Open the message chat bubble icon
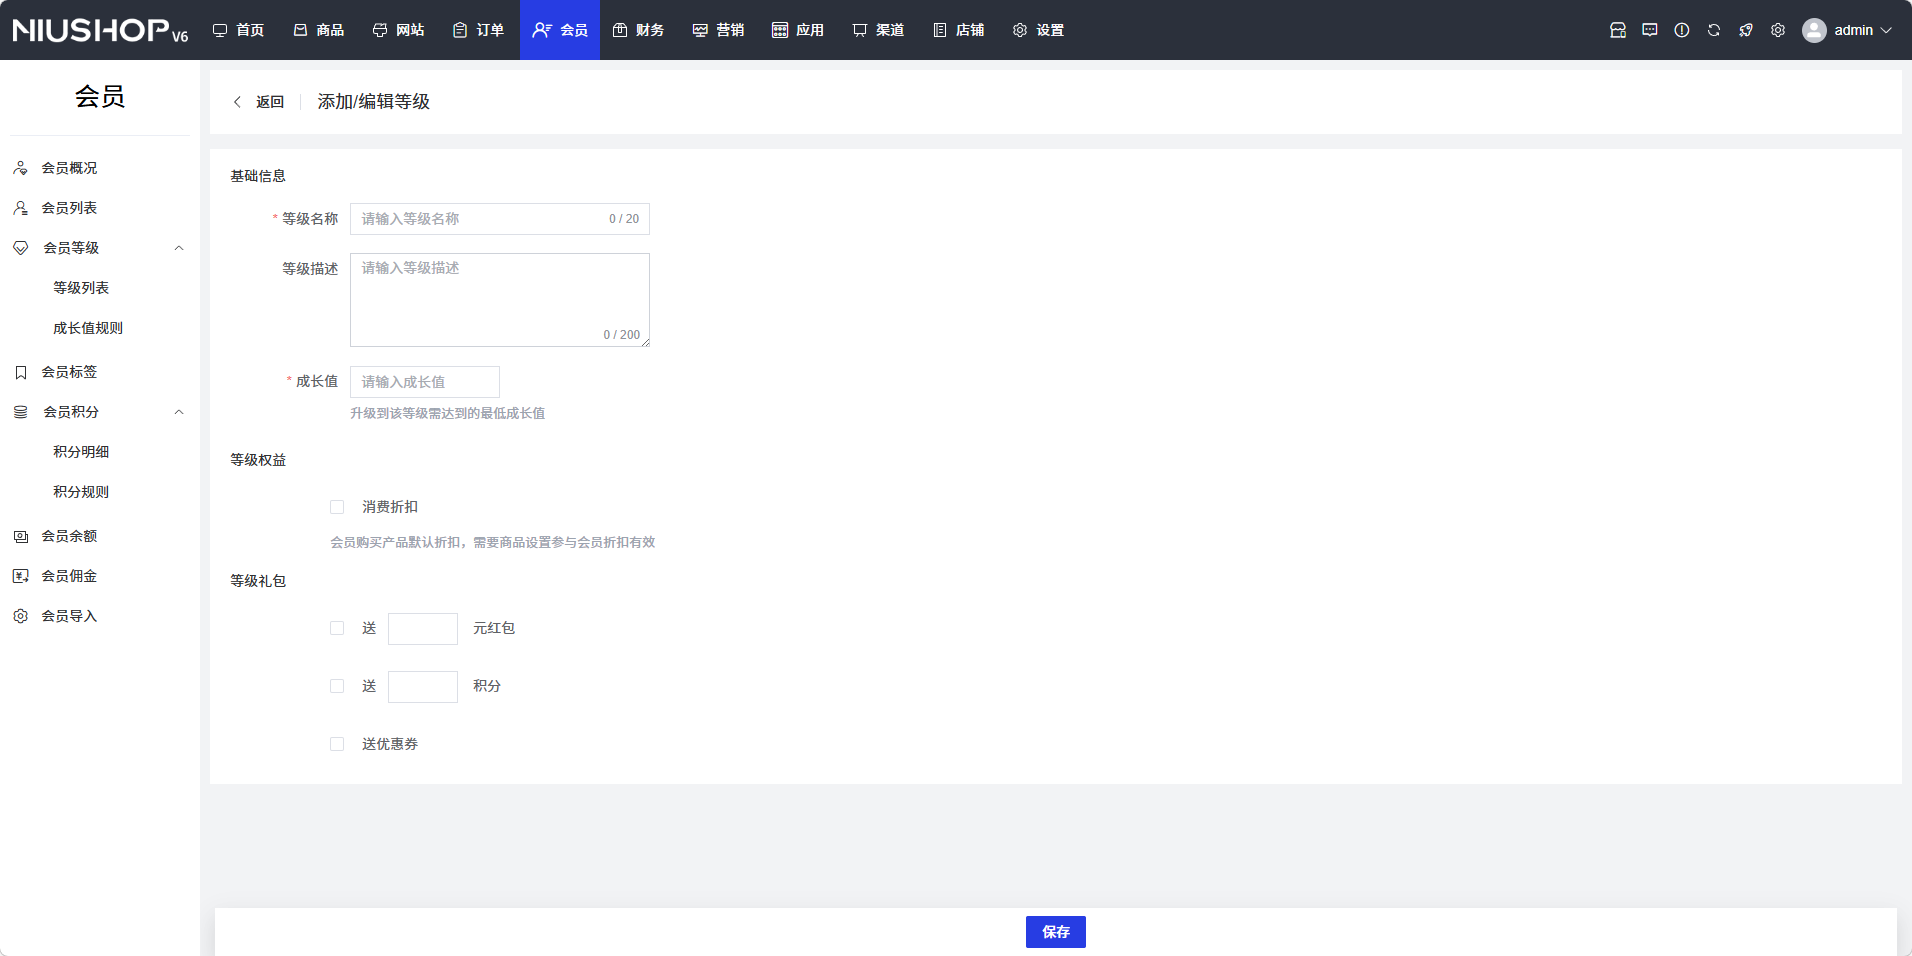 click(x=1649, y=30)
